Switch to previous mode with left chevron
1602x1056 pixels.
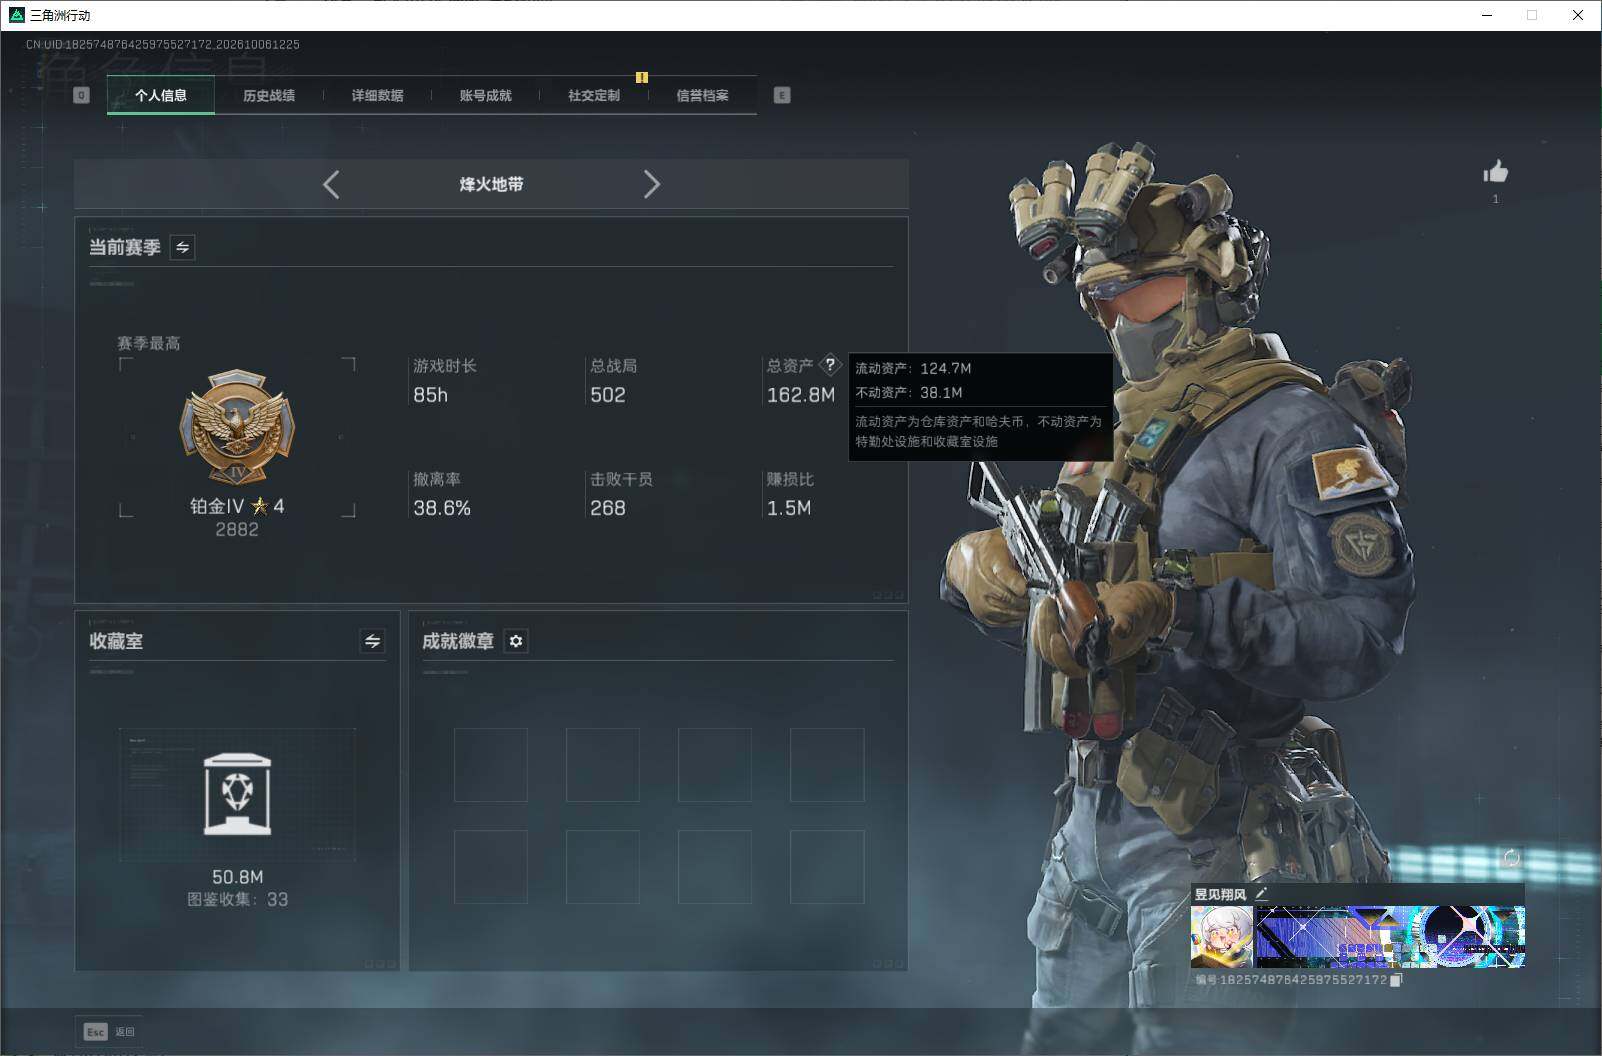[331, 184]
